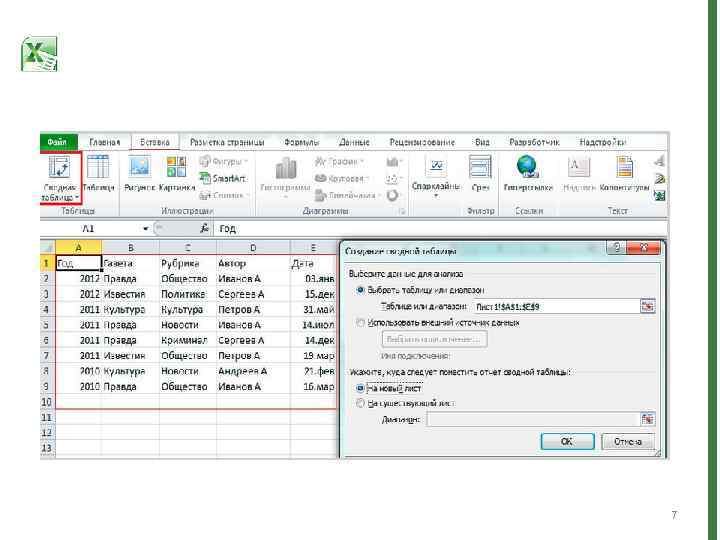This screenshot has height=540, width=720.
Task: Open Колонтитулы header and footer
Action: (x=624, y=173)
